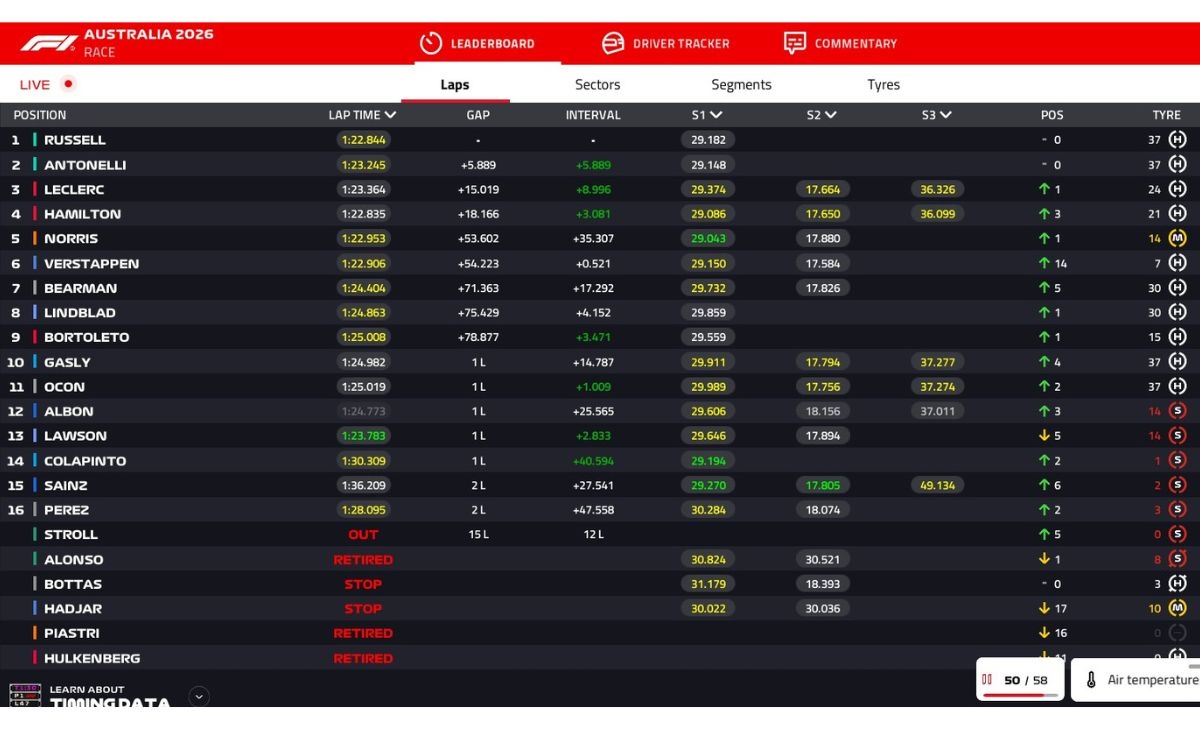Click the thermometer icon beside Air temperature

(1091, 680)
